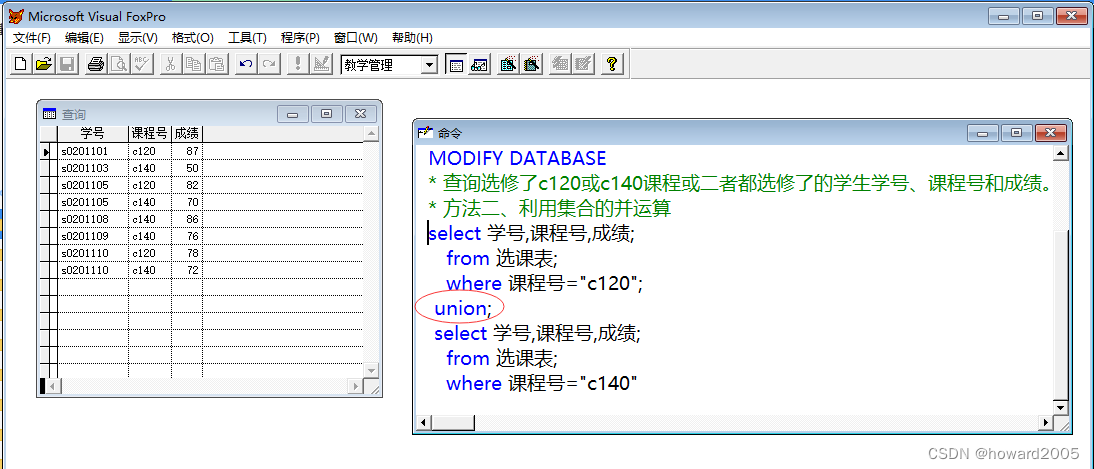Viewport: 1094px width, 469px height.
Task: Click the Run exclamation mark icon
Action: click(298, 64)
